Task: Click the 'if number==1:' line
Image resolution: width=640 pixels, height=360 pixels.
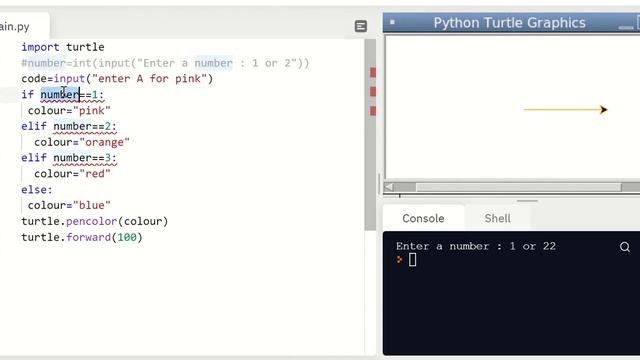Action: coord(63,95)
